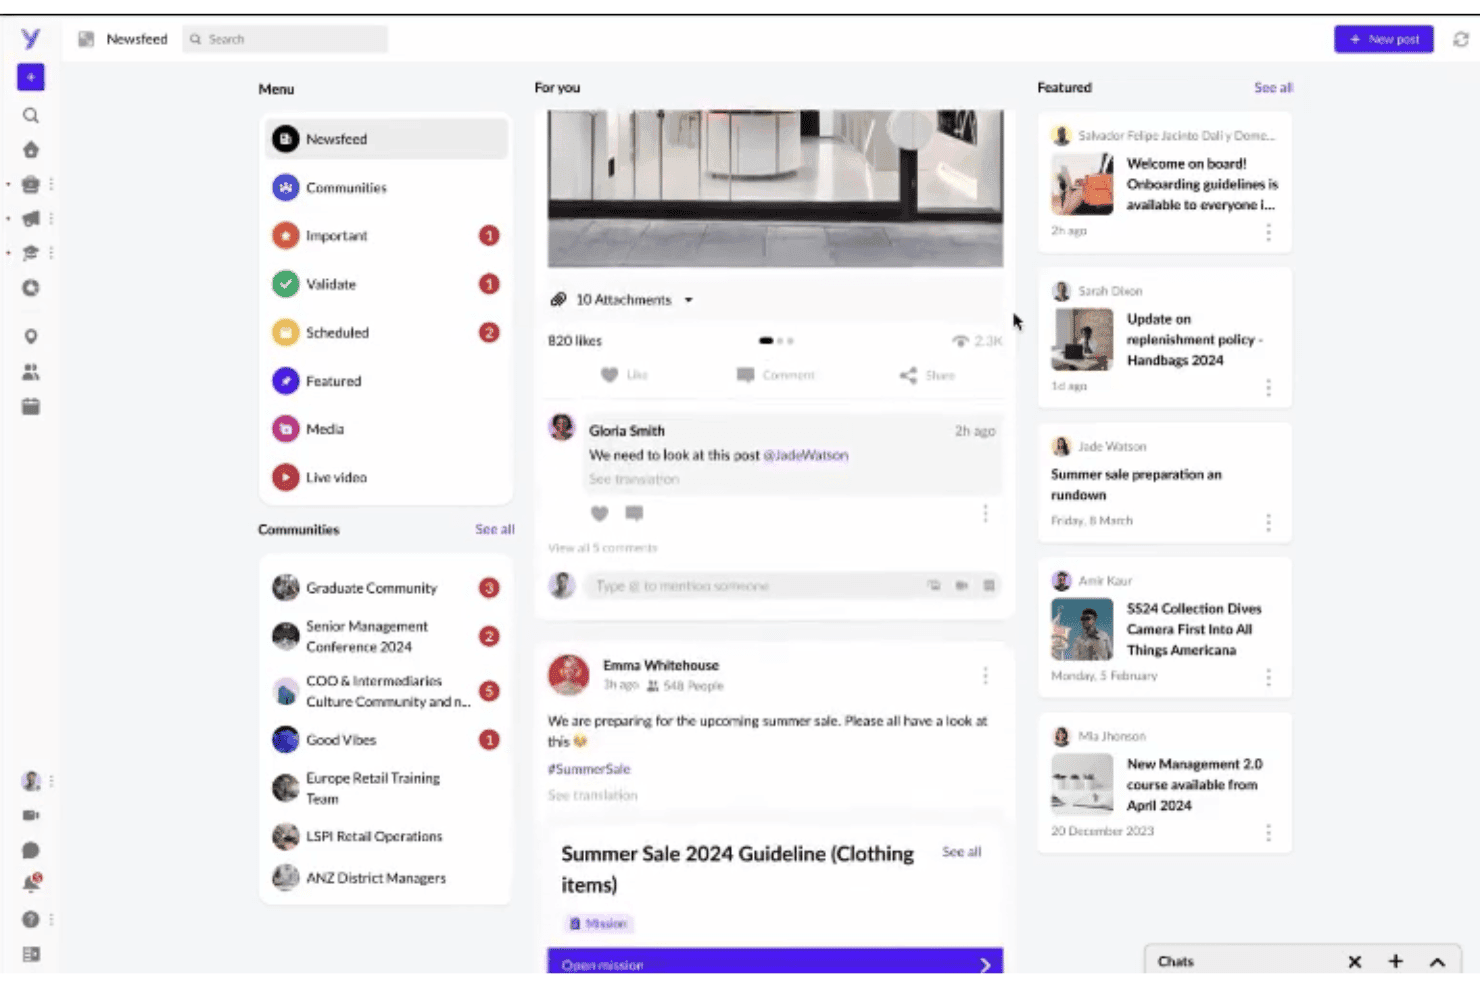Click the image carousel pagination dots
The height and width of the screenshot is (987, 1480).
[776, 341]
